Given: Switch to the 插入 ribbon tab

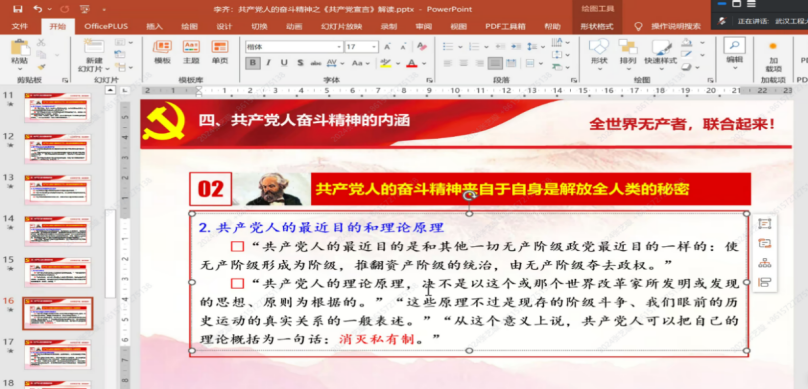Looking at the screenshot, I should click(x=154, y=26).
